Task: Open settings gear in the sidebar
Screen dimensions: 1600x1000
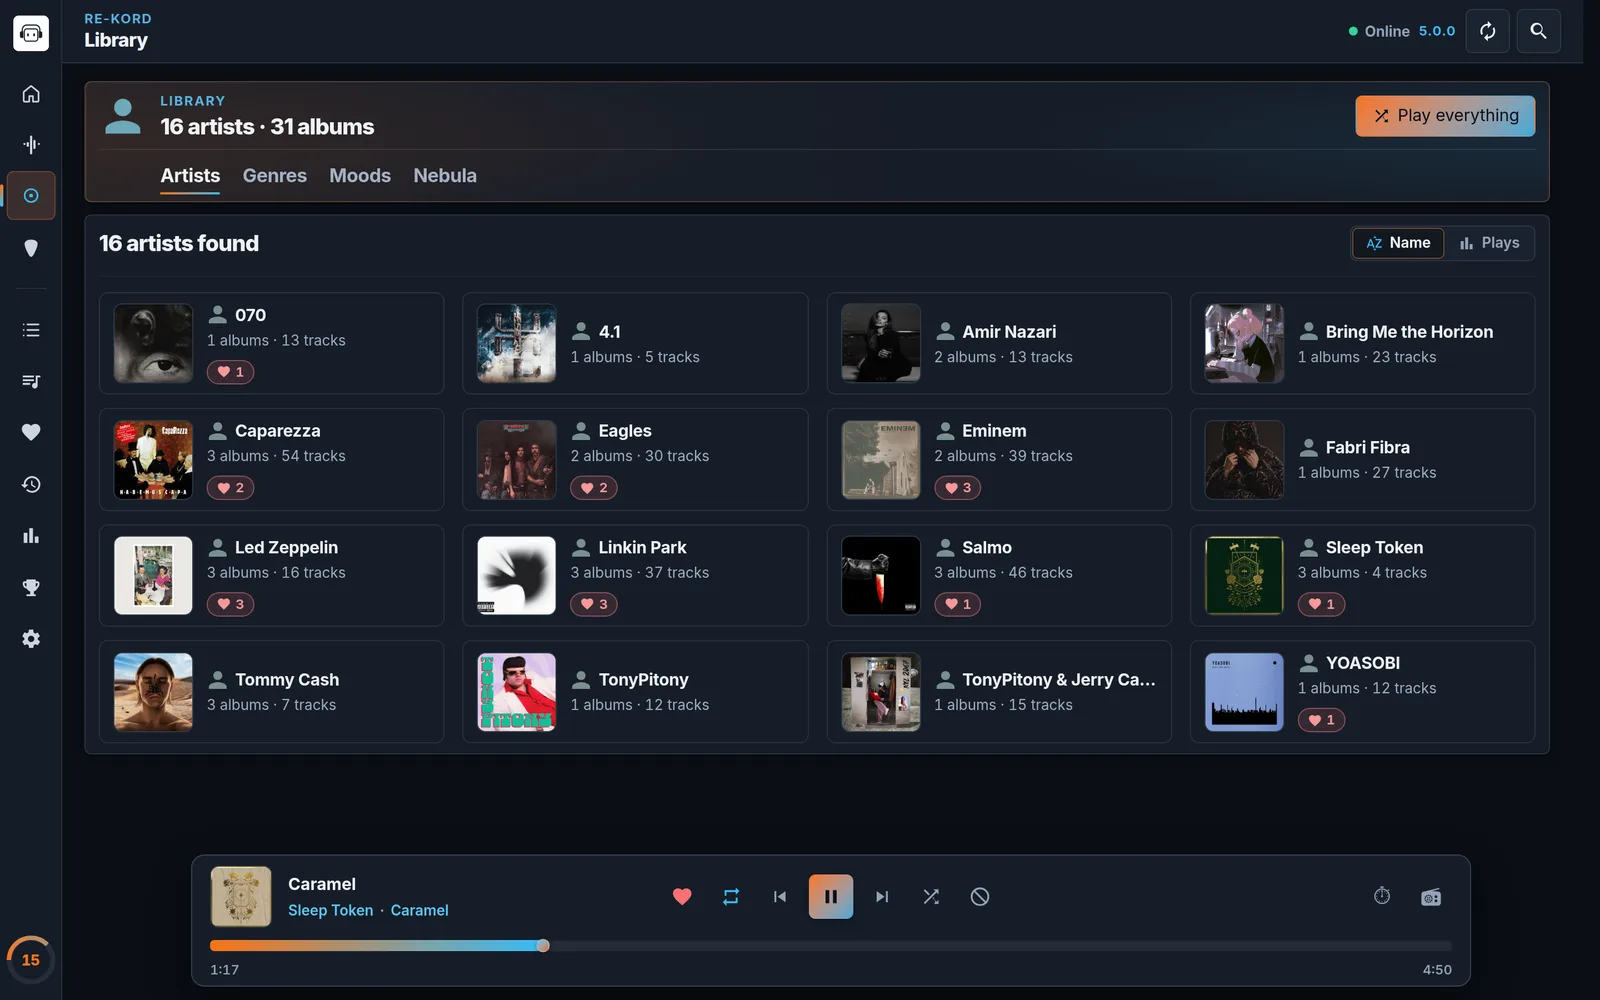Action: click(x=31, y=639)
